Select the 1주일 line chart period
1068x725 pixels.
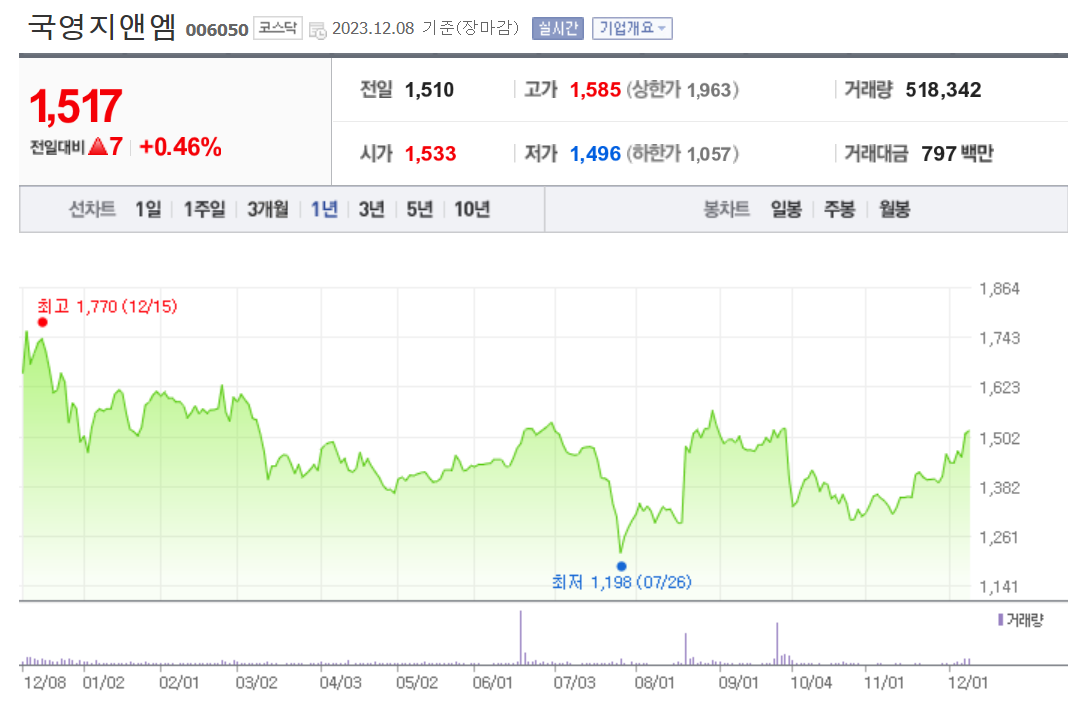[204, 209]
